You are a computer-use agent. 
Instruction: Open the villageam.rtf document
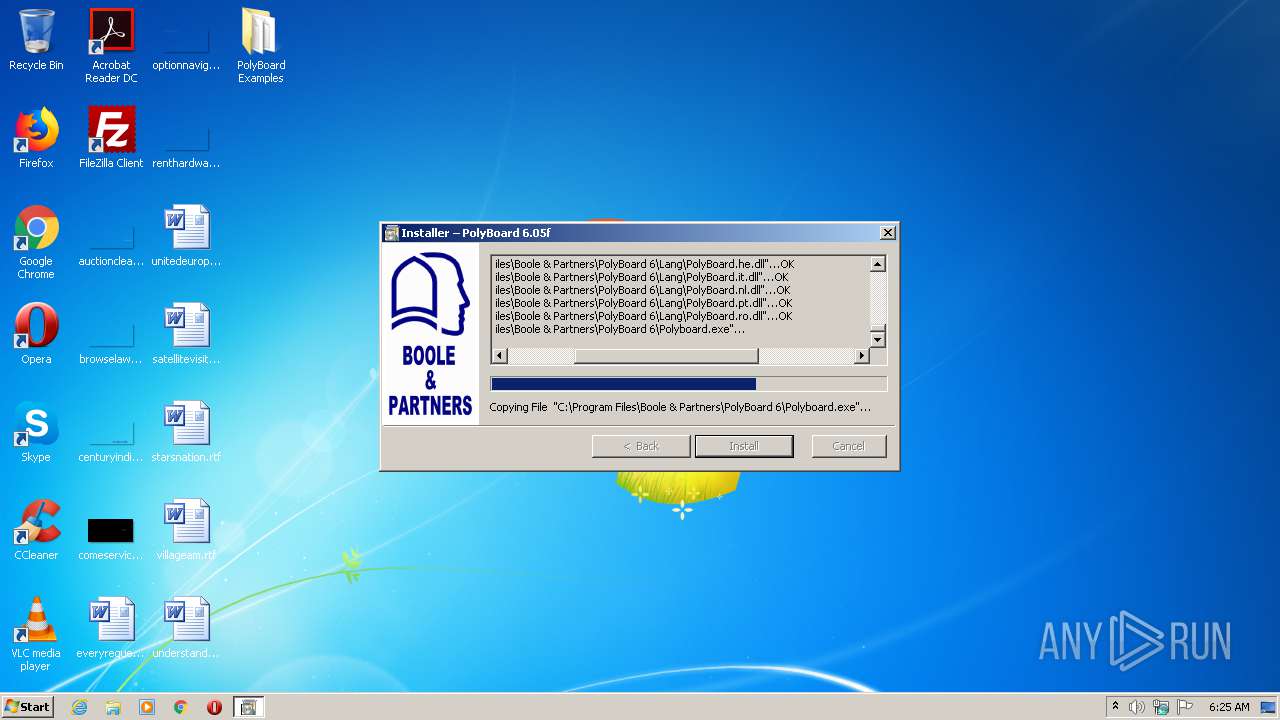[x=186, y=530]
